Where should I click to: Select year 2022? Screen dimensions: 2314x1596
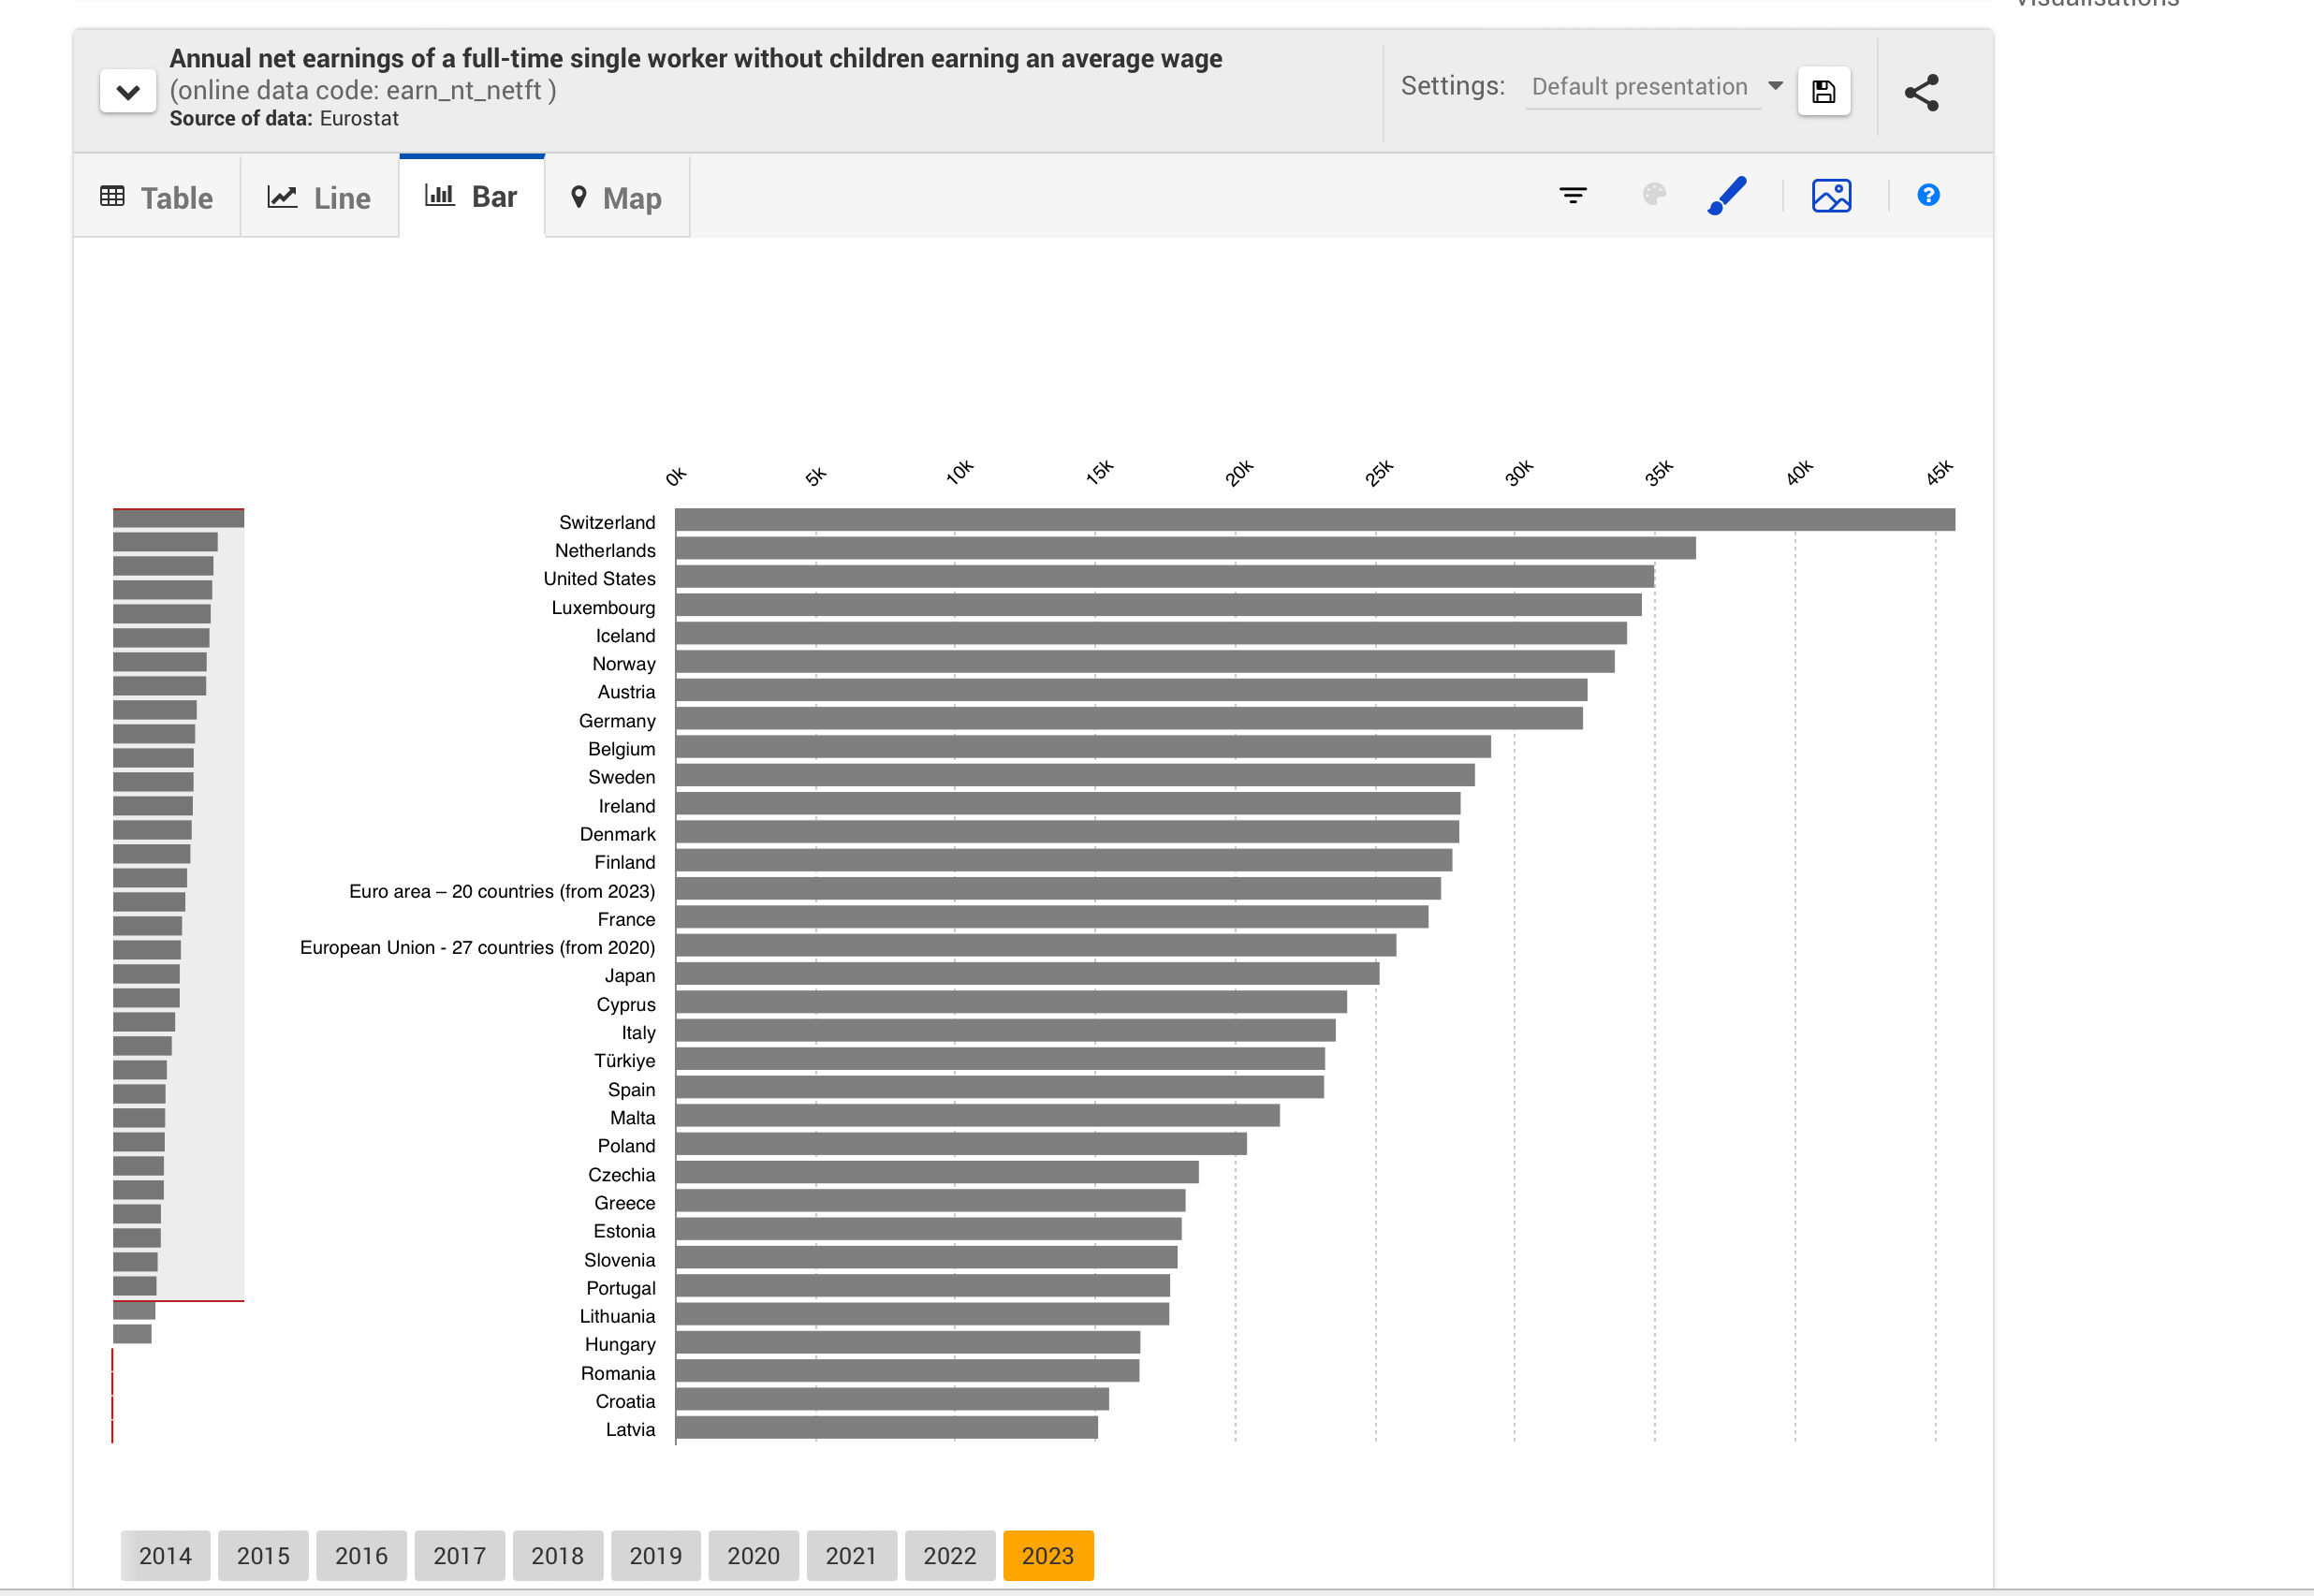[949, 1555]
